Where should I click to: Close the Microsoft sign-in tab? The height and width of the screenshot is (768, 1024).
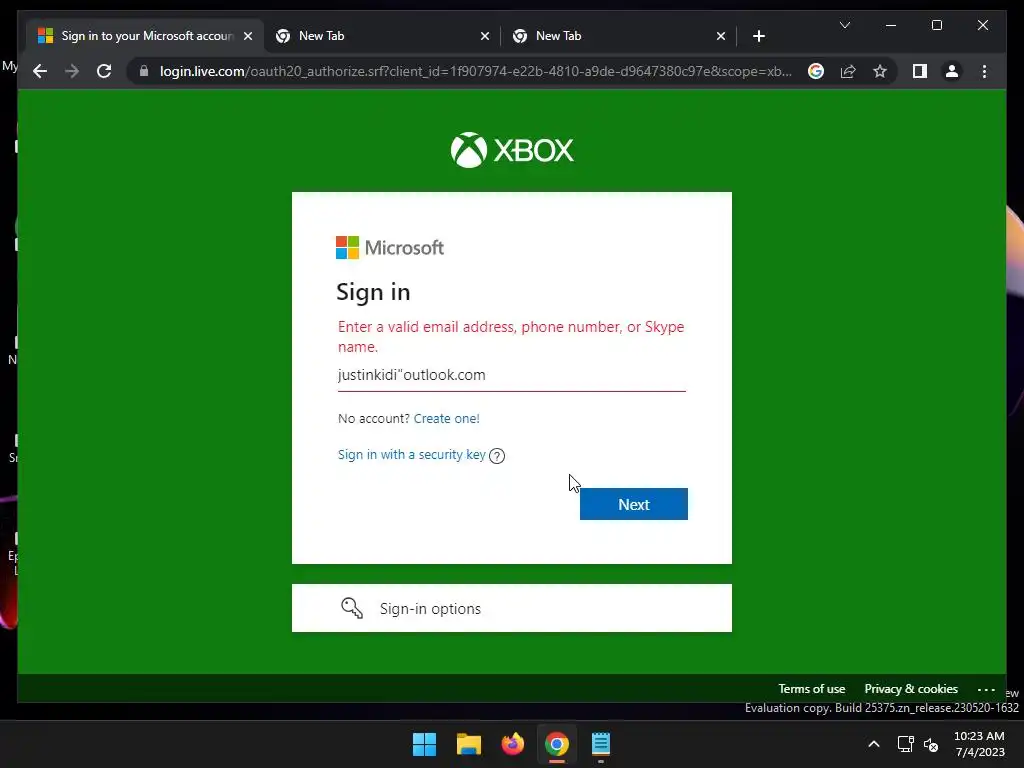click(x=248, y=36)
